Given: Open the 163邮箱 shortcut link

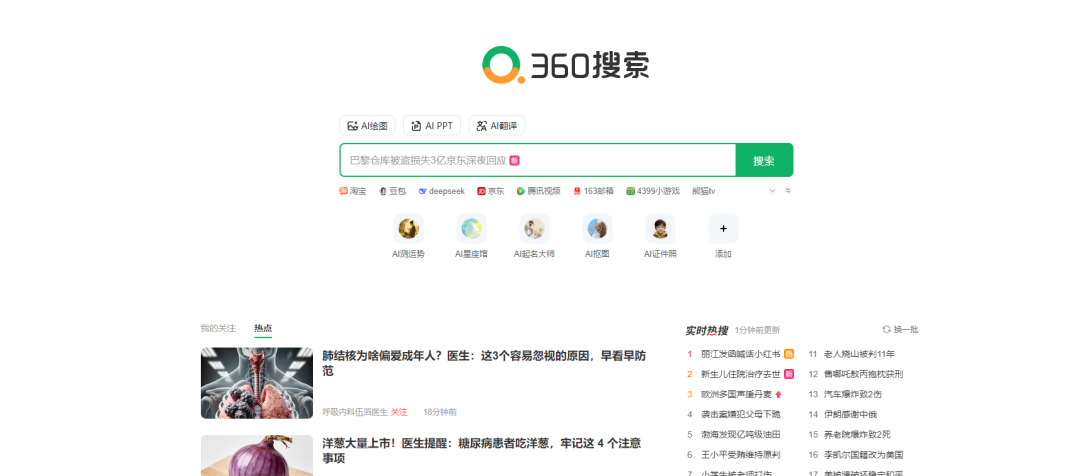Looking at the screenshot, I should click(594, 191).
